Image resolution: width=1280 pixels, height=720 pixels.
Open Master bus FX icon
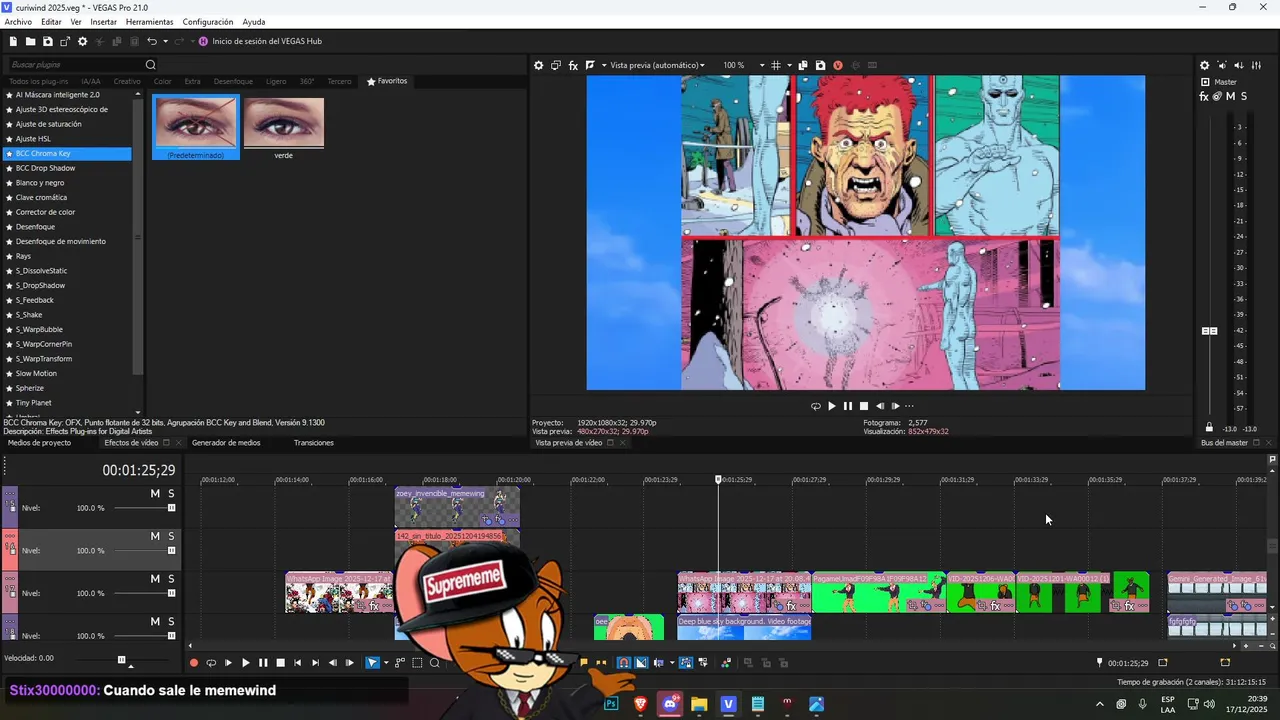click(1204, 97)
